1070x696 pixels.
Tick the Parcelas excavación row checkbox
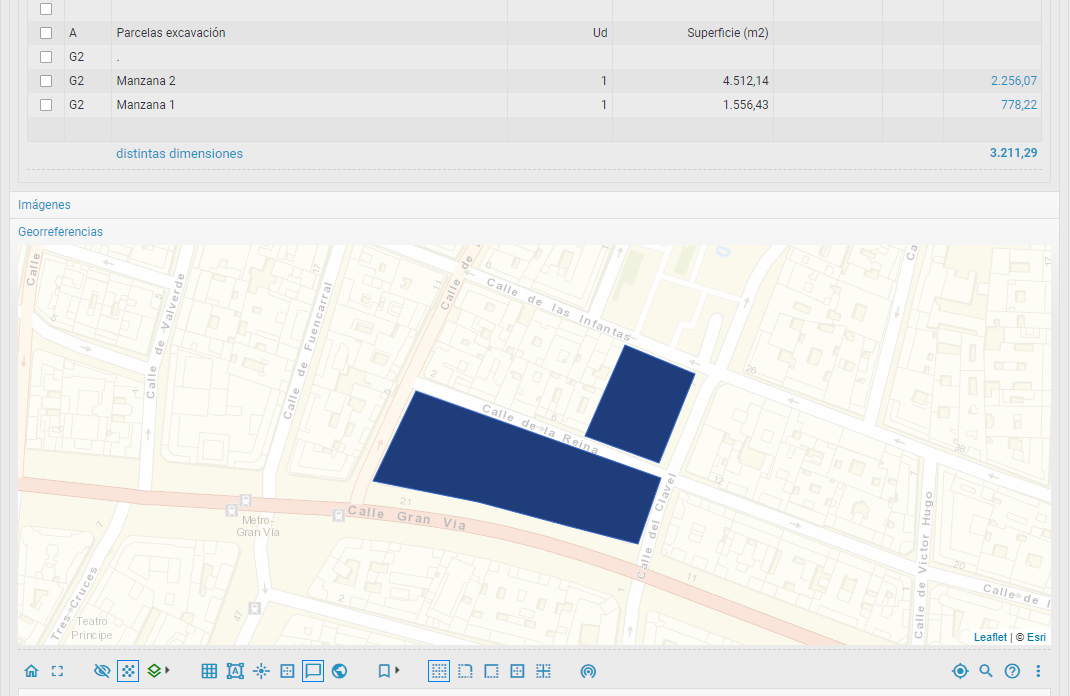coord(46,33)
